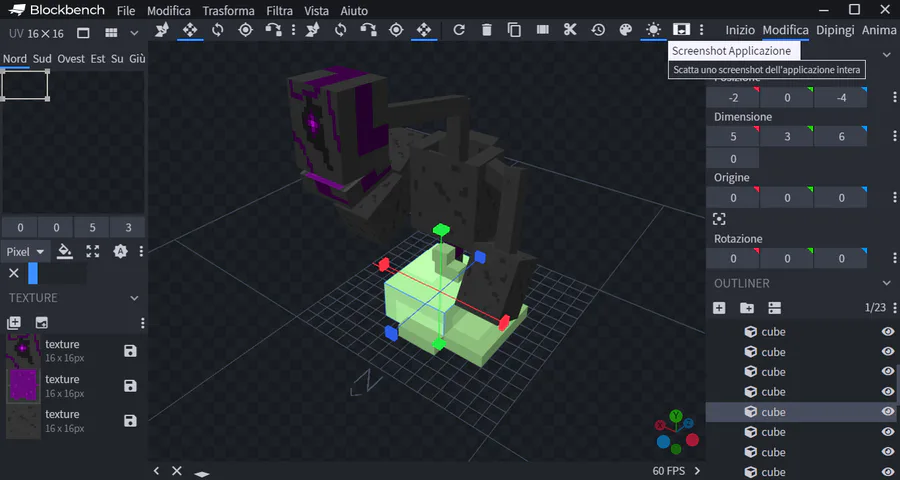Open the Aiuto menu
900x480 pixels.
pyautogui.click(x=354, y=11)
